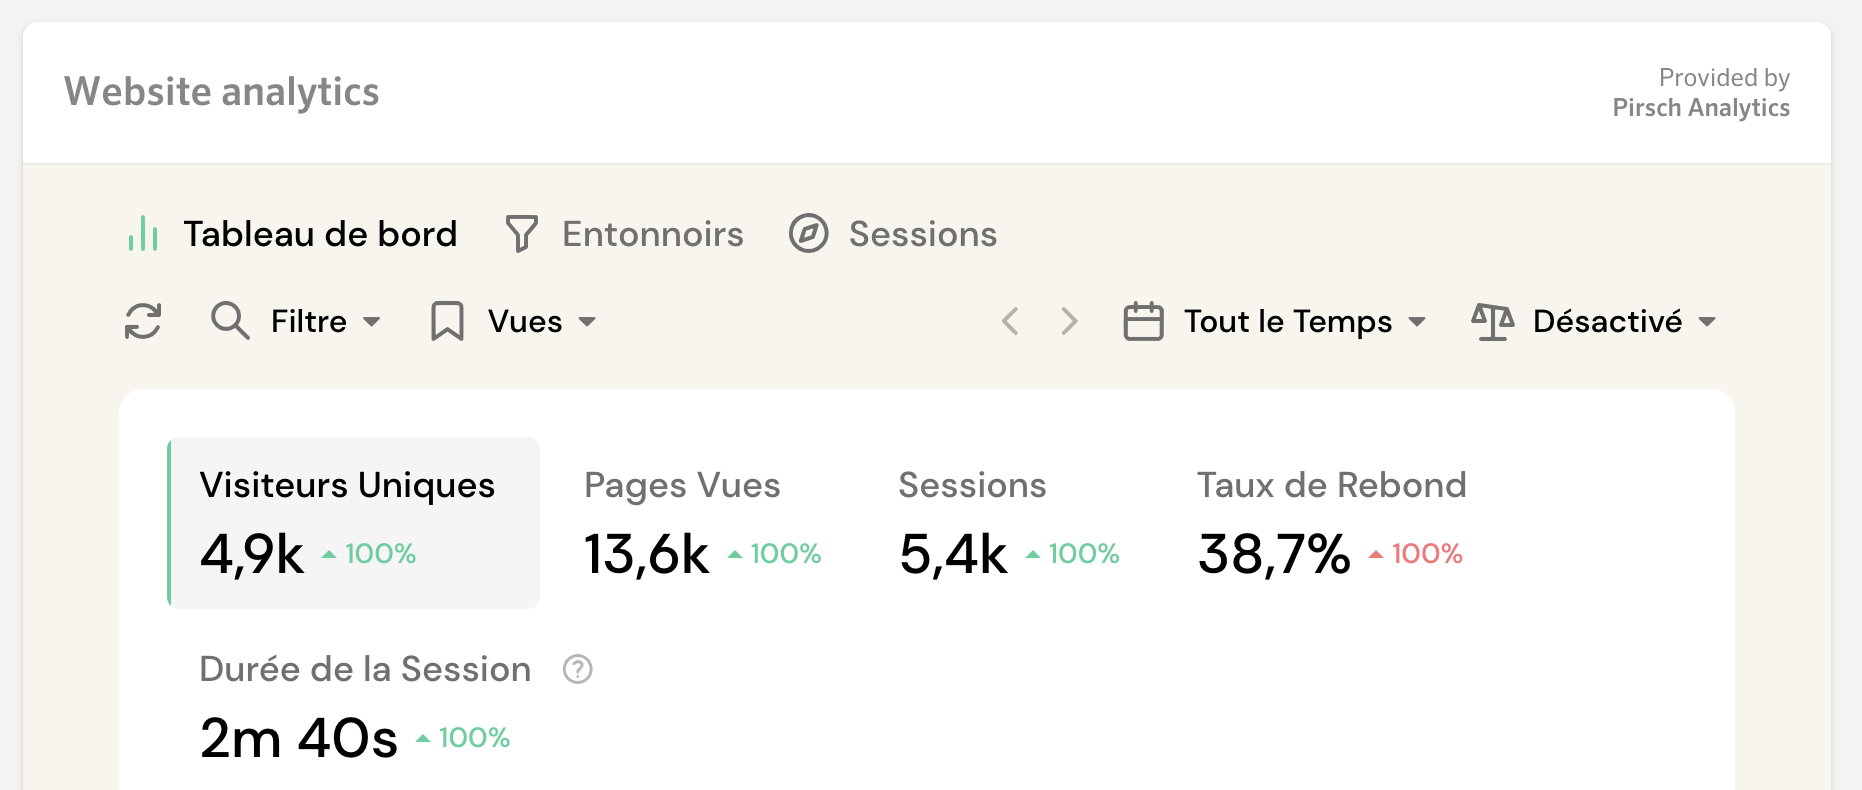This screenshot has height=790, width=1862.
Task: Open the Filtre dropdown
Action: click(325, 321)
